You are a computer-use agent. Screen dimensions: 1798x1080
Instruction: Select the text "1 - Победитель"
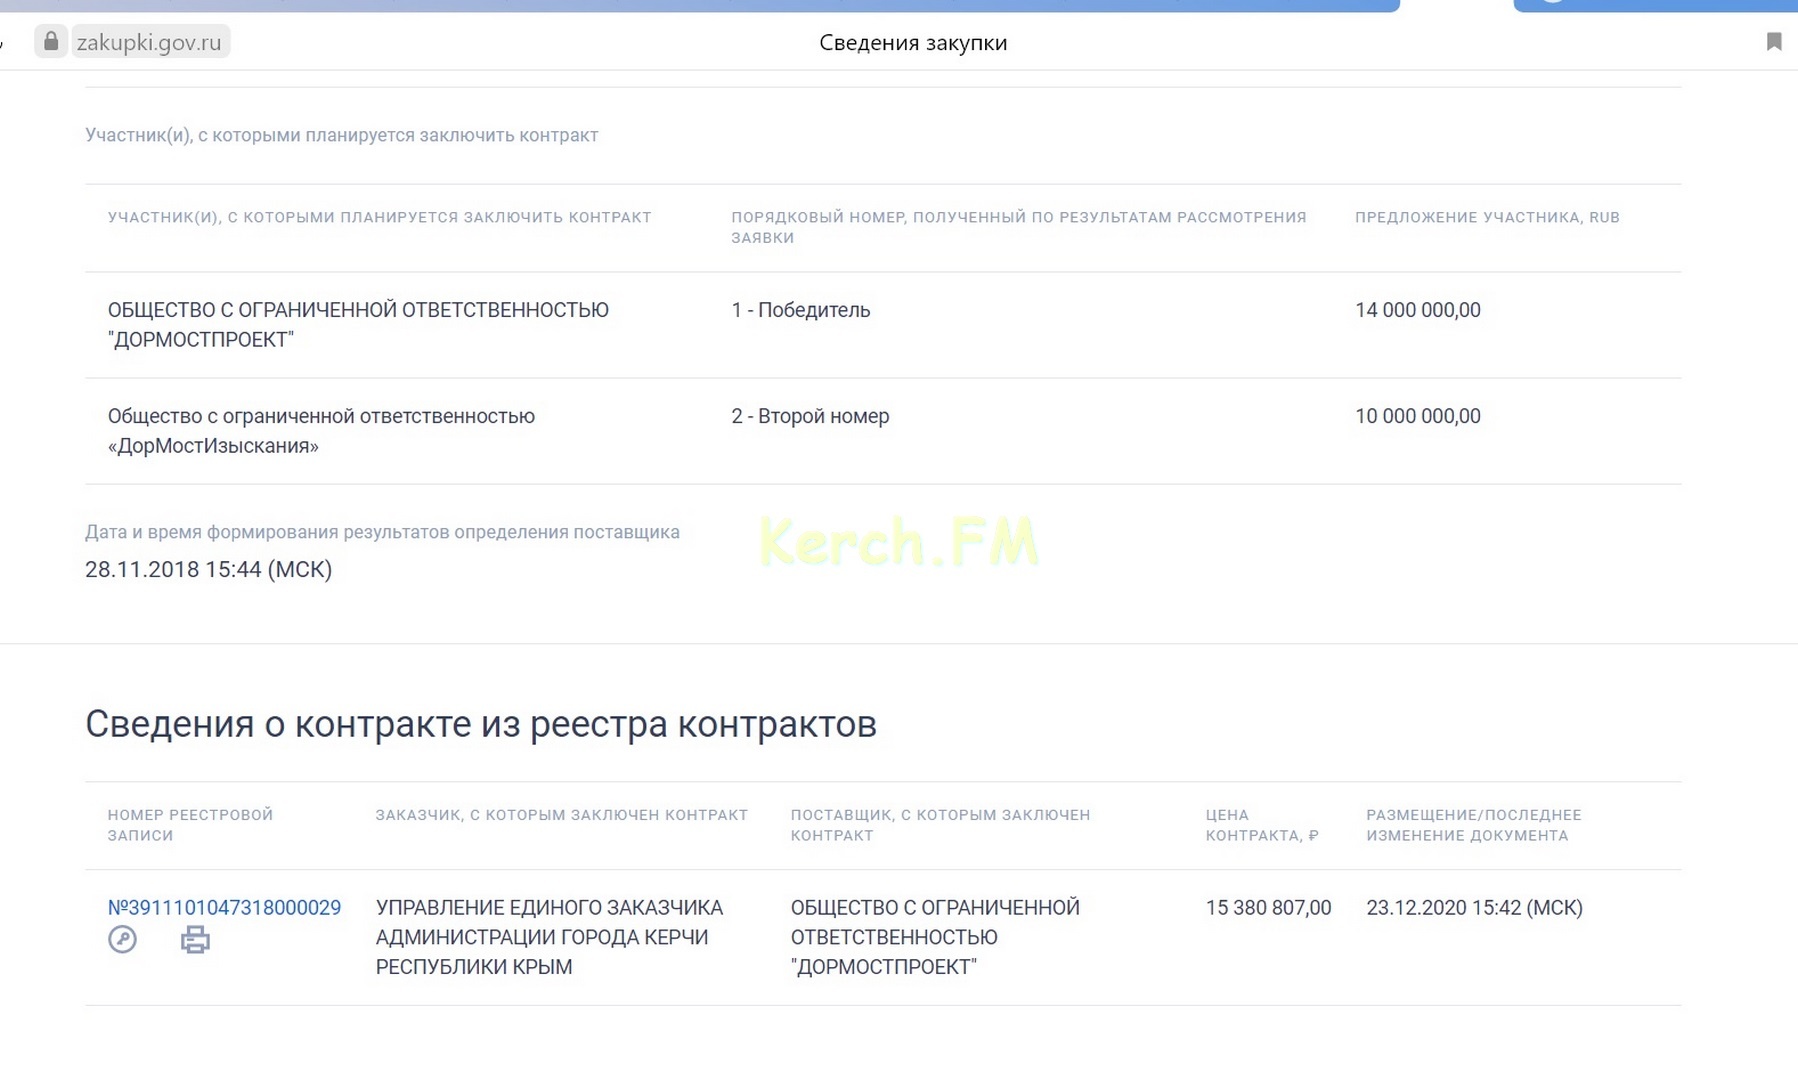[x=801, y=310]
